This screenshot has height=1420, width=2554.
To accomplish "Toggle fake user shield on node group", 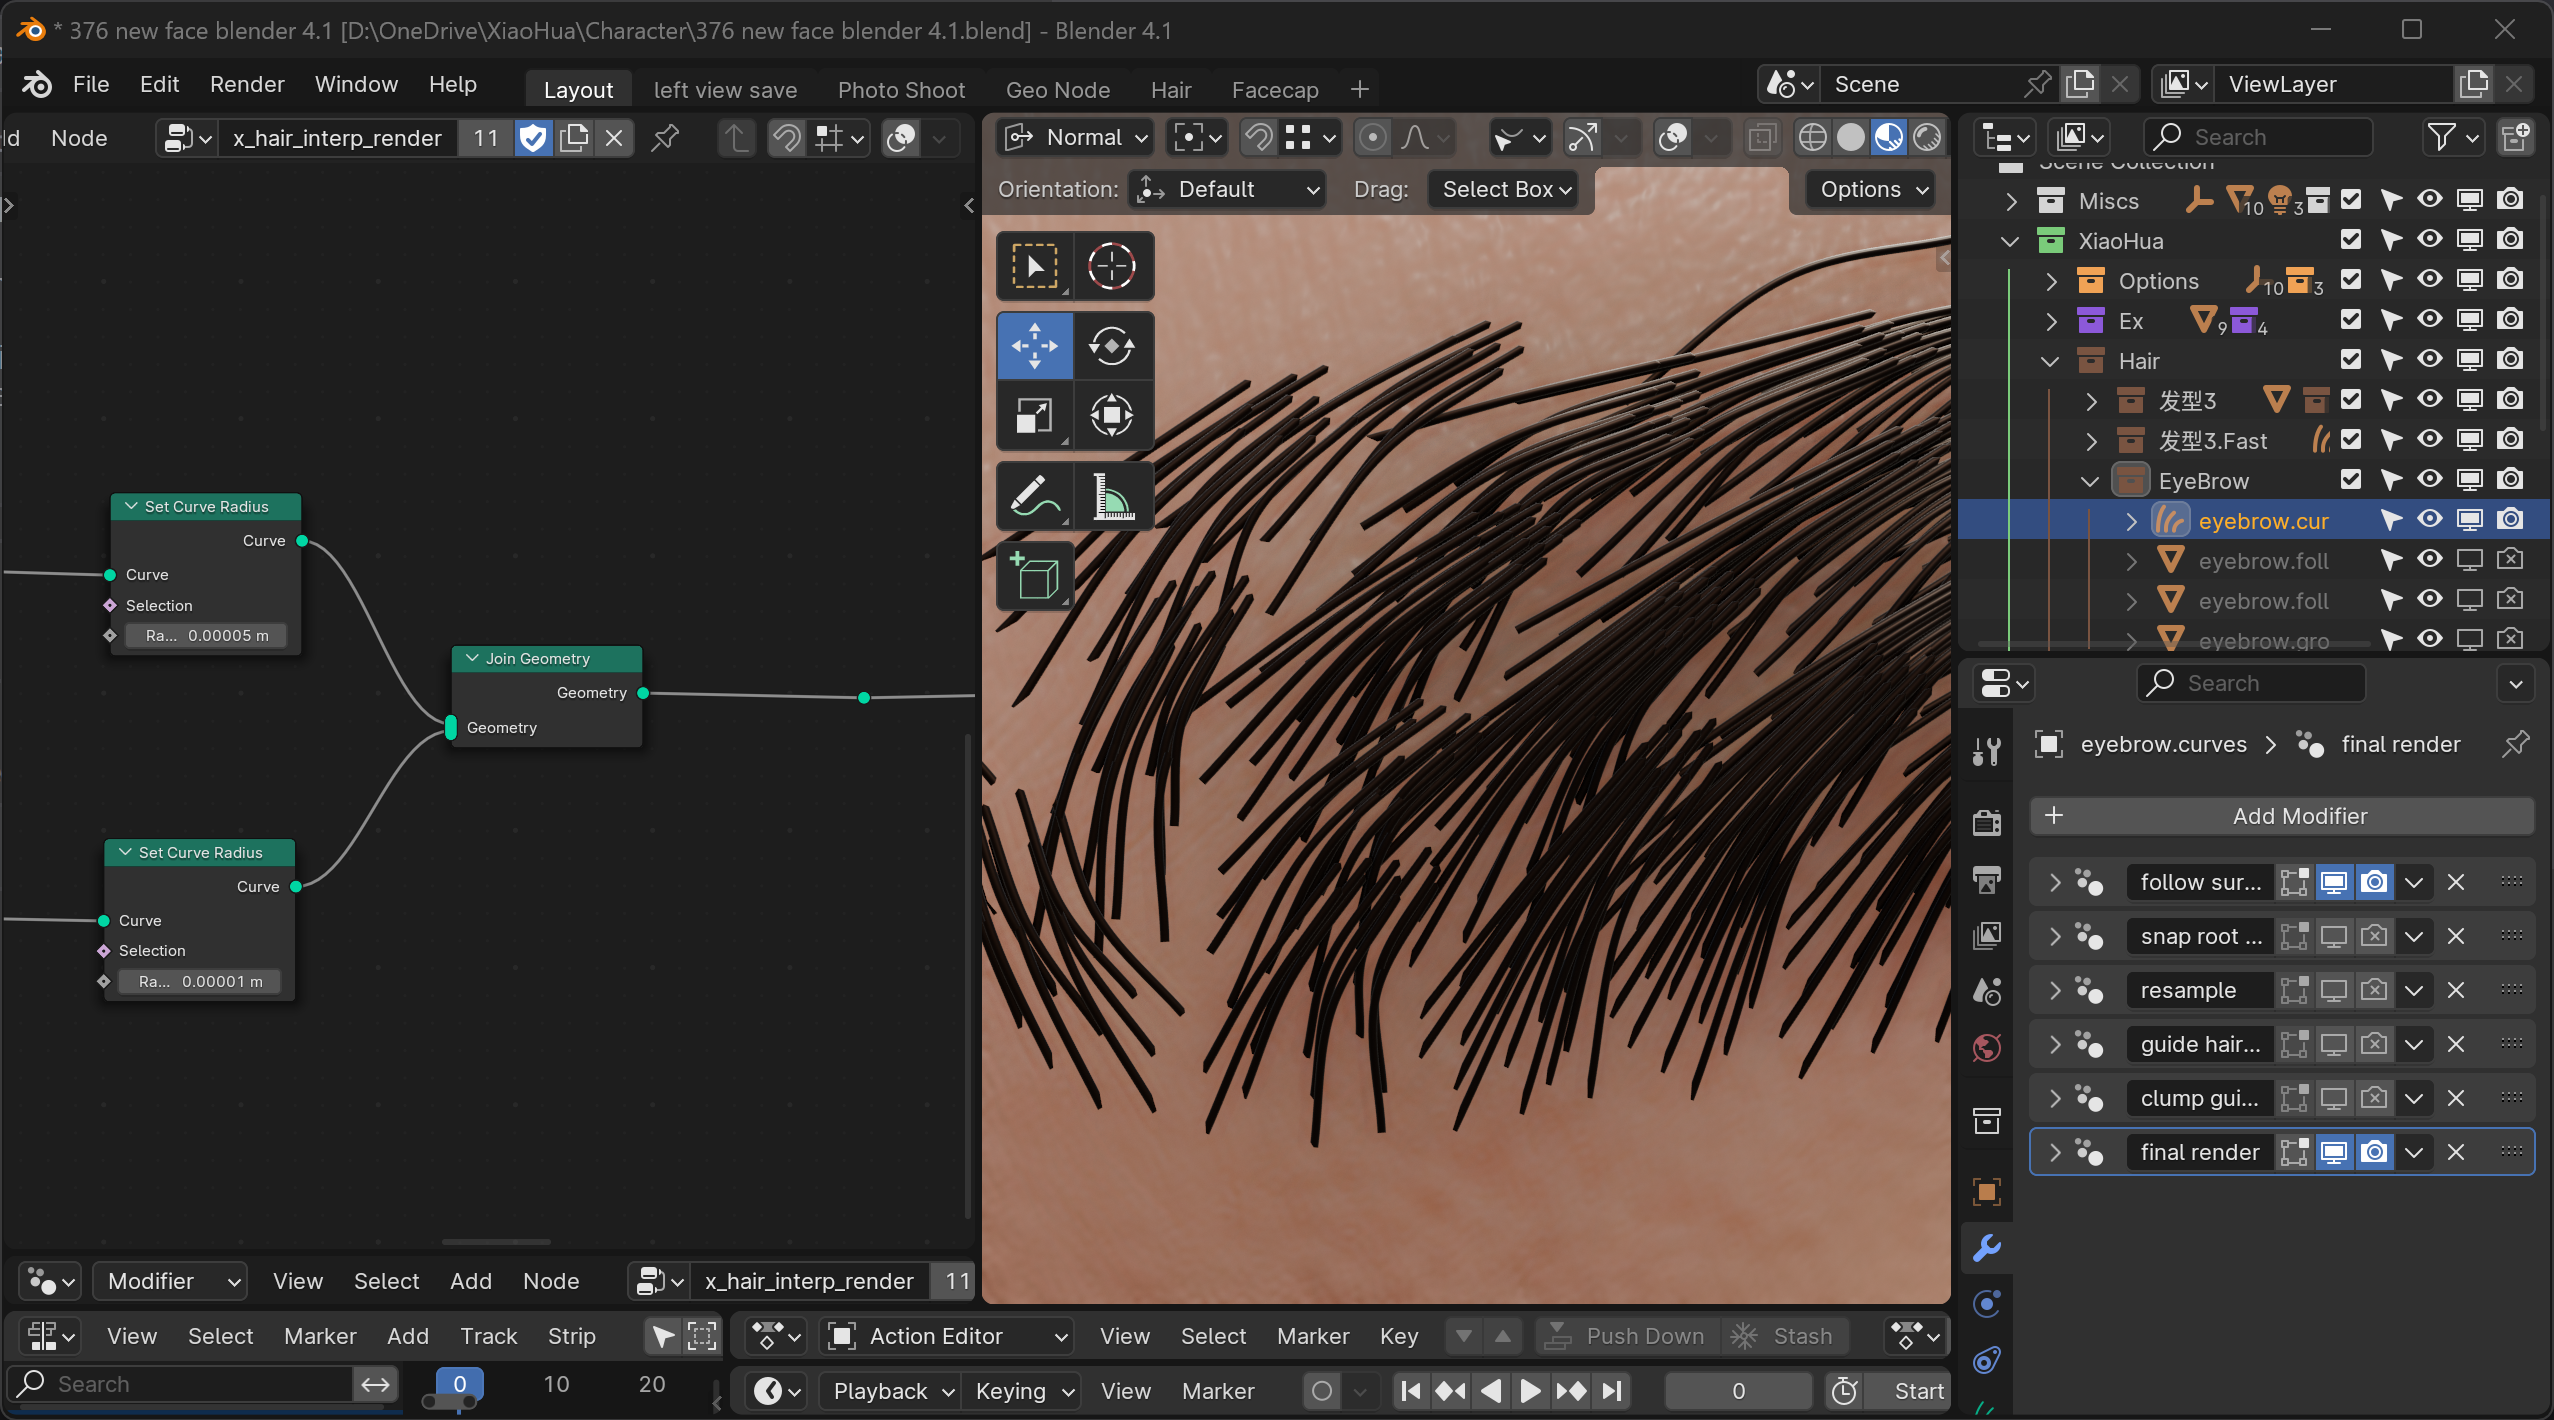I will (x=534, y=138).
